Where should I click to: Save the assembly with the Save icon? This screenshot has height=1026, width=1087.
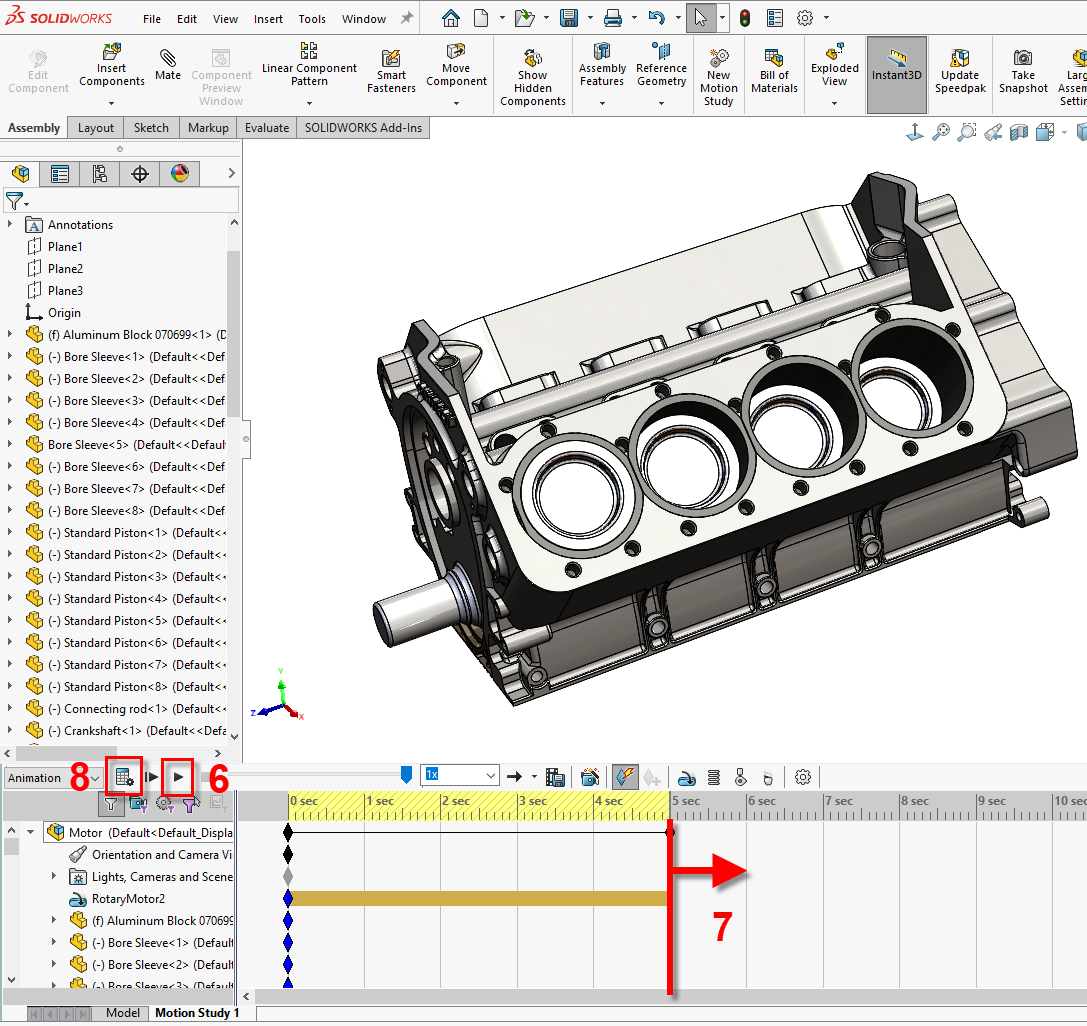click(x=569, y=18)
